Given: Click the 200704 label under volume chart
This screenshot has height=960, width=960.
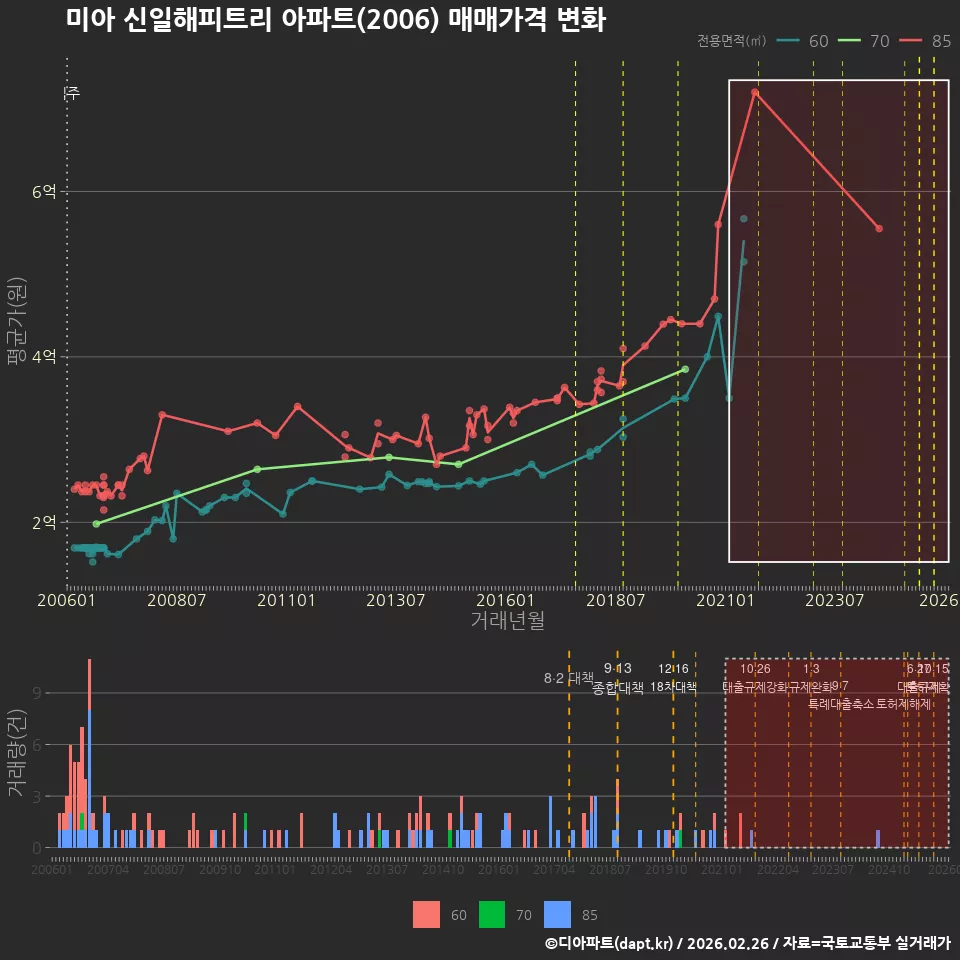Looking at the screenshot, I should click(x=108, y=869).
